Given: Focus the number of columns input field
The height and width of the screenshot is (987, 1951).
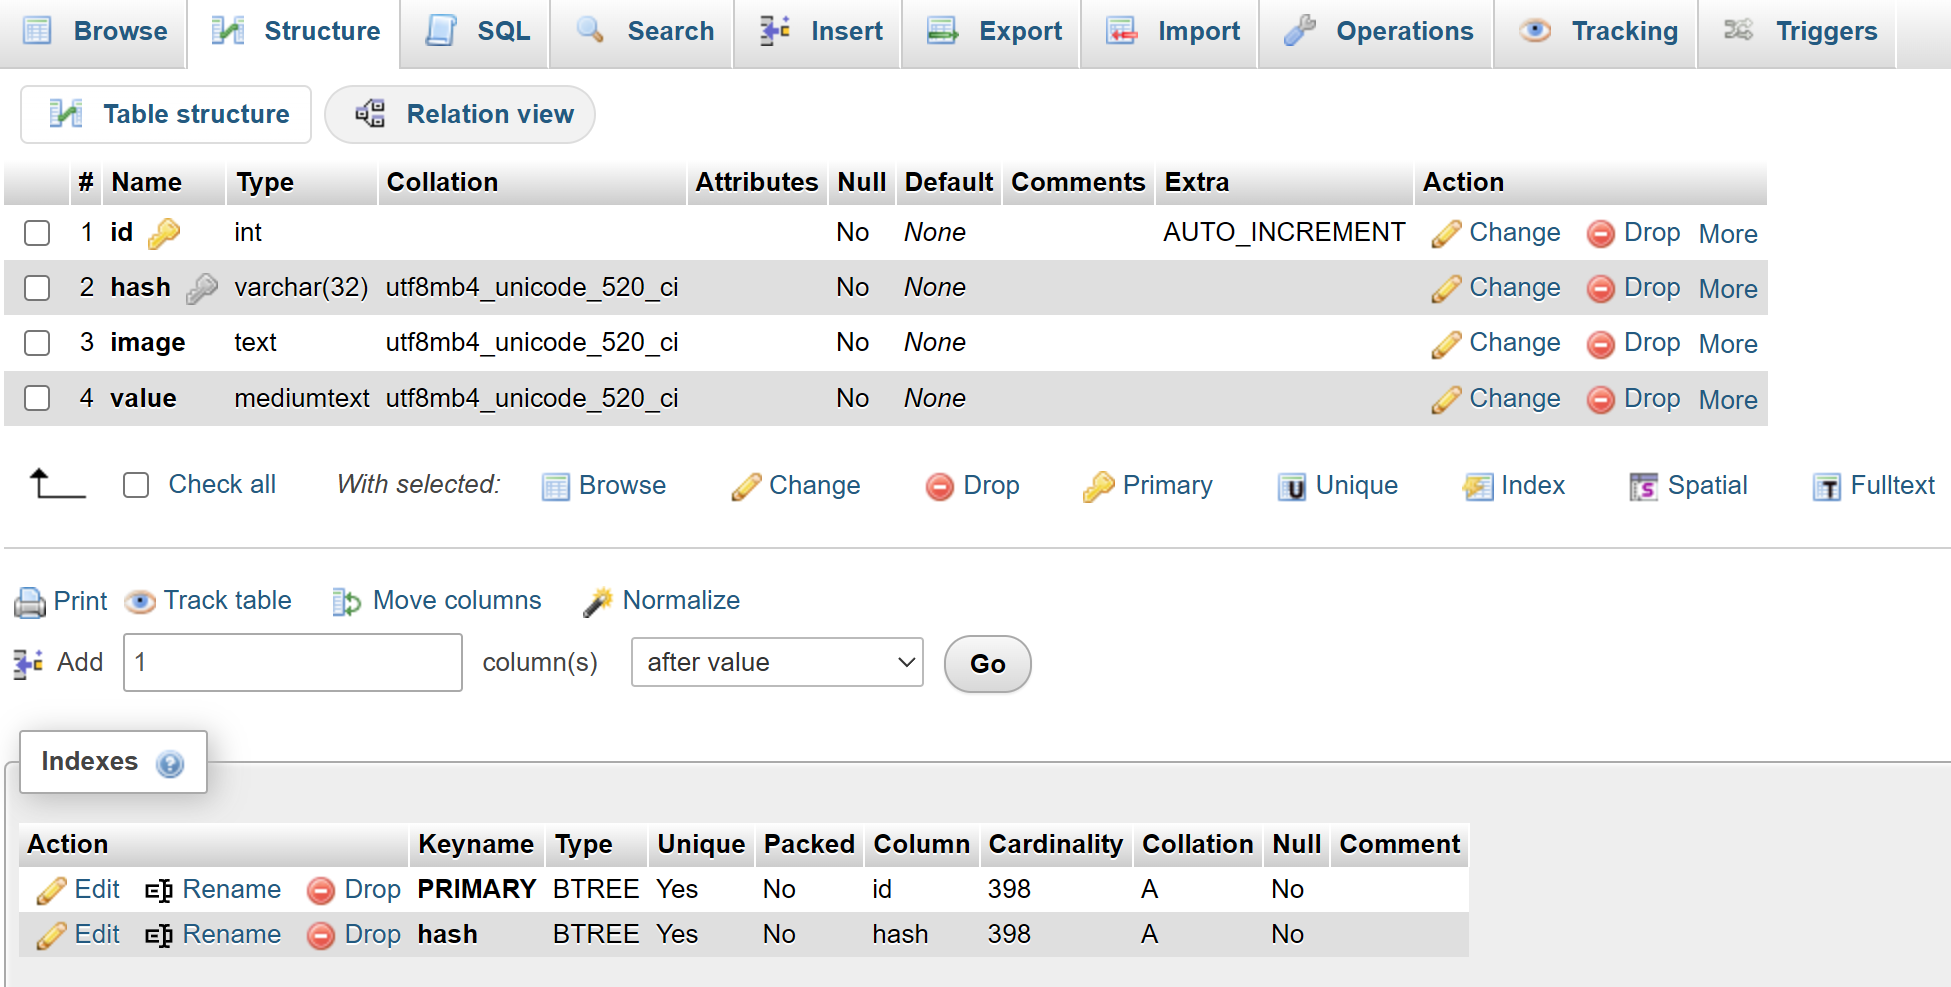Looking at the screenshot, I should point(293,662).
